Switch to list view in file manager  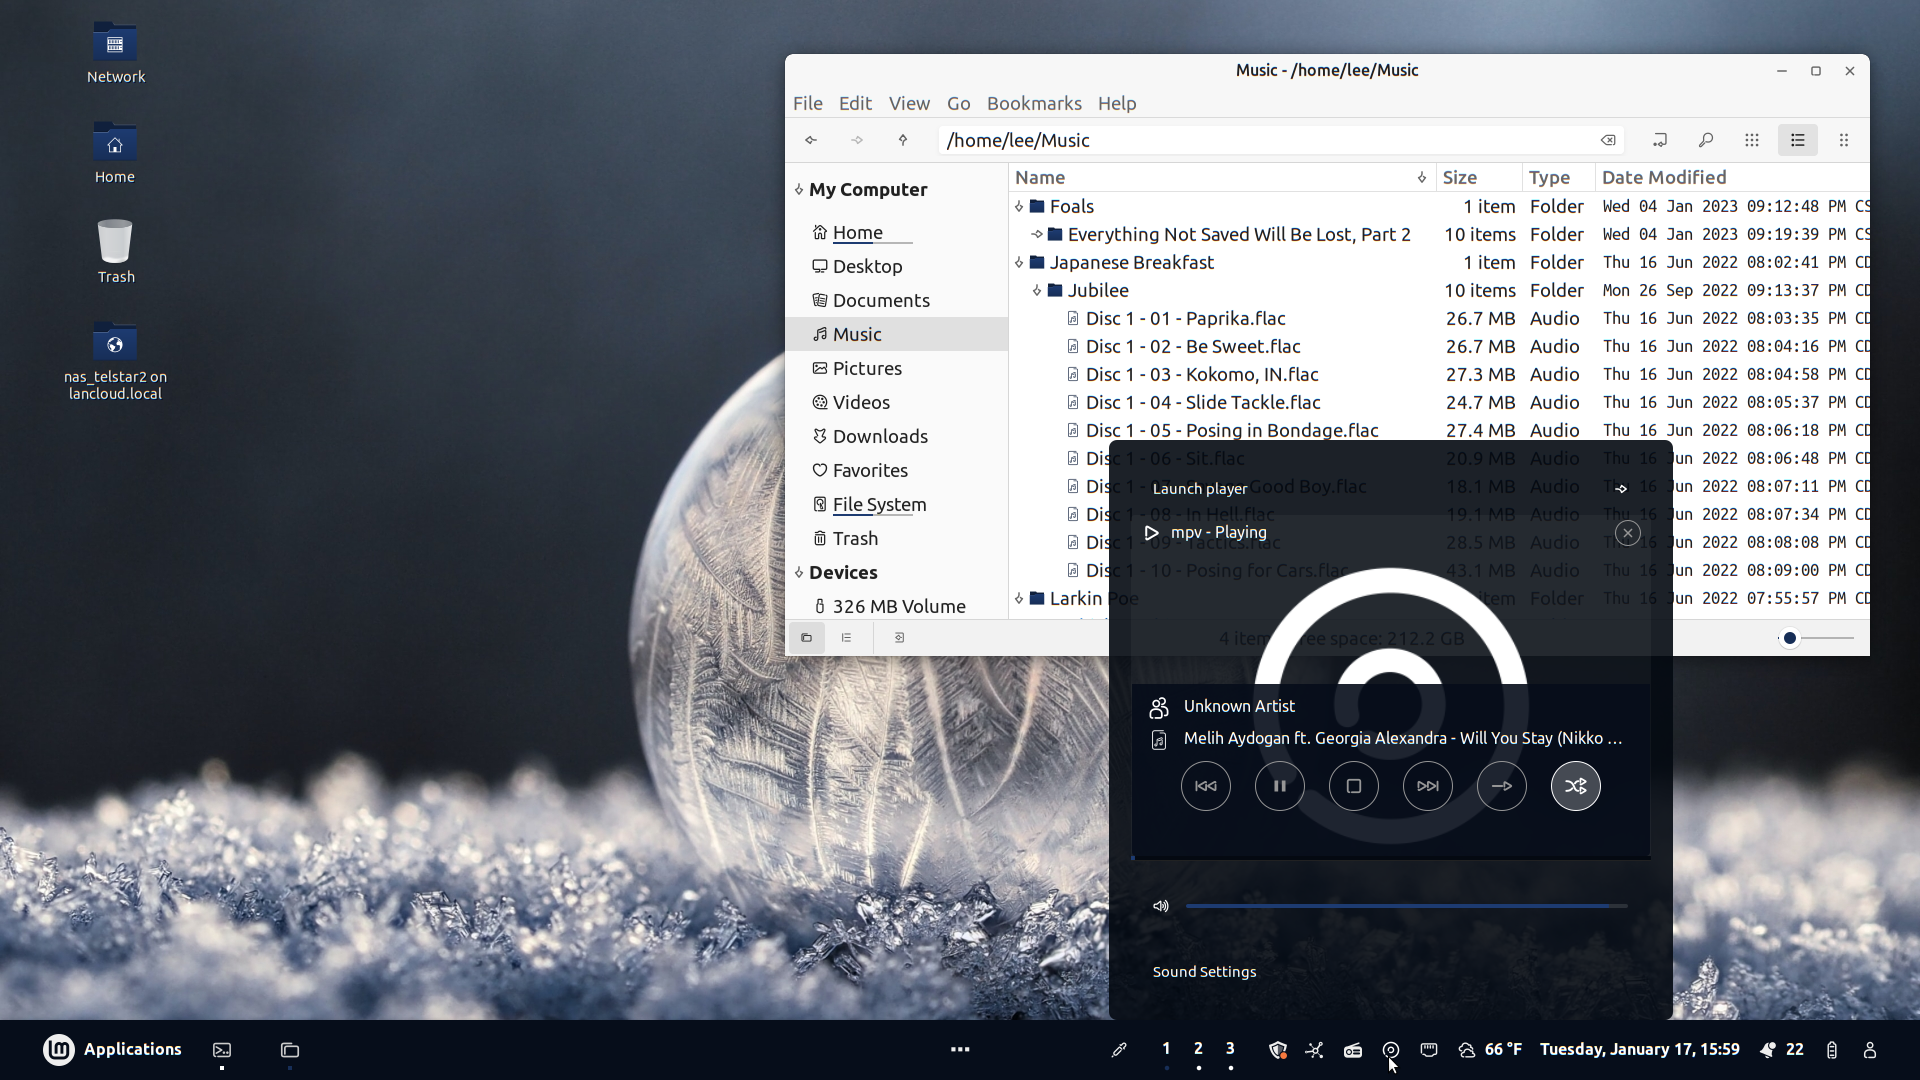click(1797, 140)
